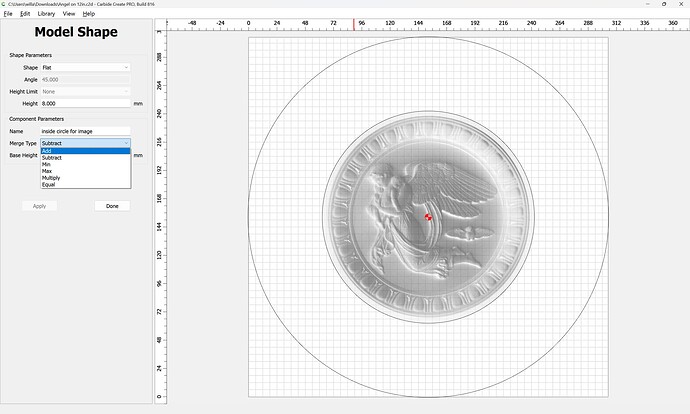Click the 'Merge Type' label
This screenshot has height=414, width=690.
point(23,143)
